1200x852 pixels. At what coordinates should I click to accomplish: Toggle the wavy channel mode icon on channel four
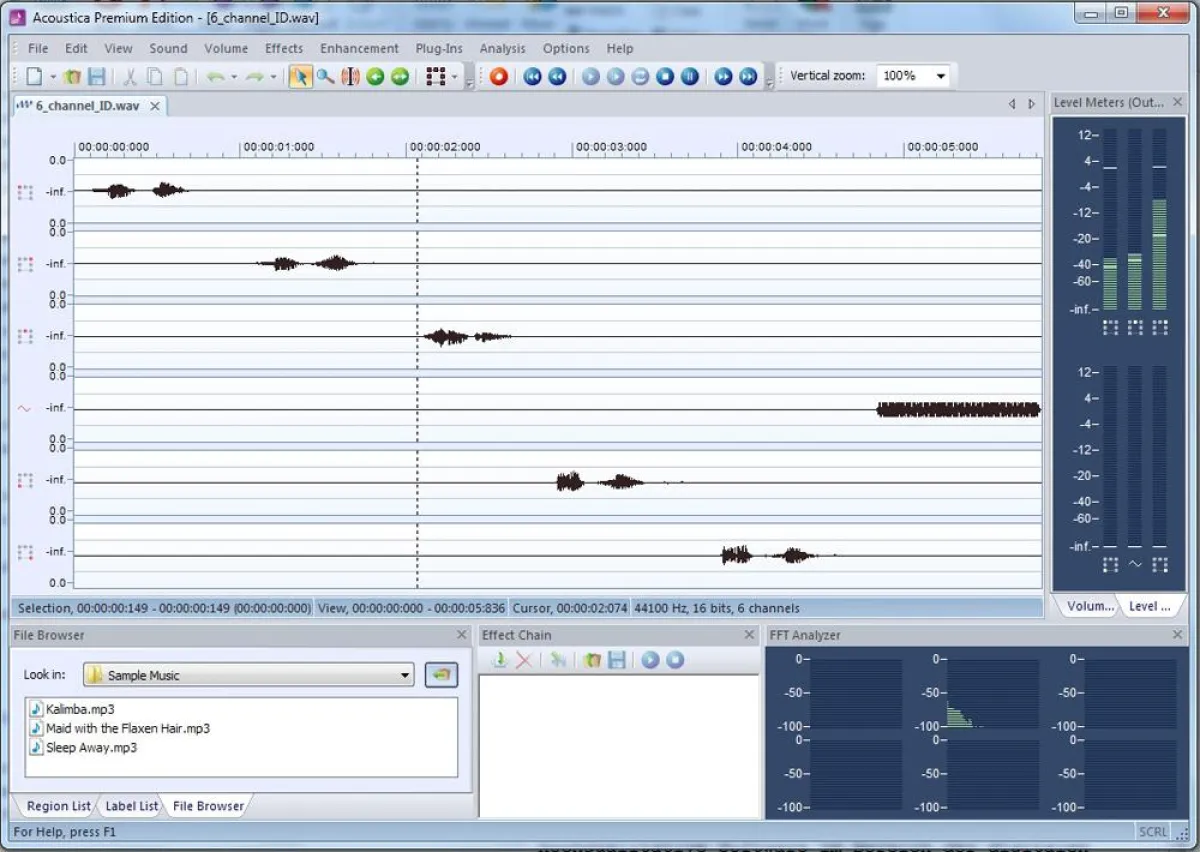(26, 408)
